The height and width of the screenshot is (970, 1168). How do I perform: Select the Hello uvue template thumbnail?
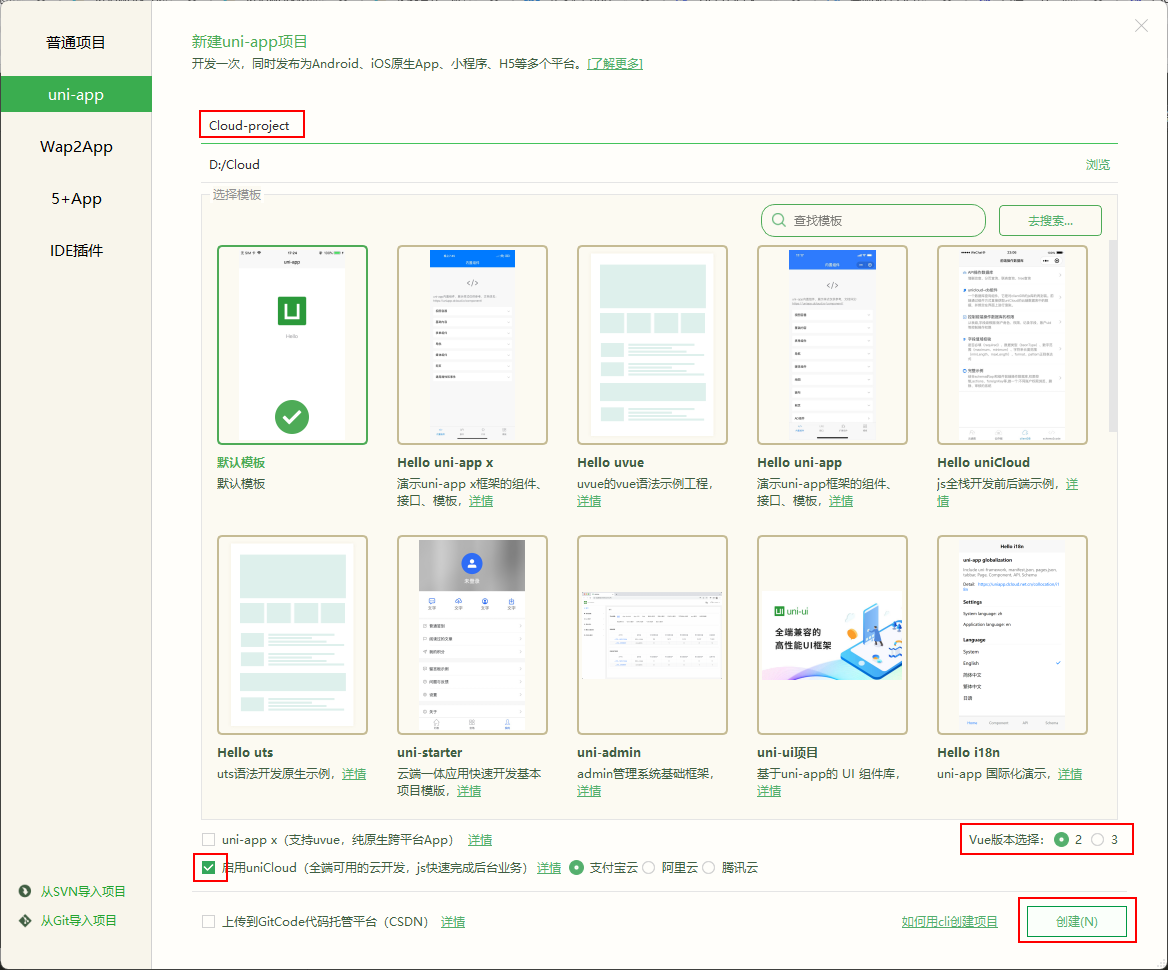[x=652, y=345]
